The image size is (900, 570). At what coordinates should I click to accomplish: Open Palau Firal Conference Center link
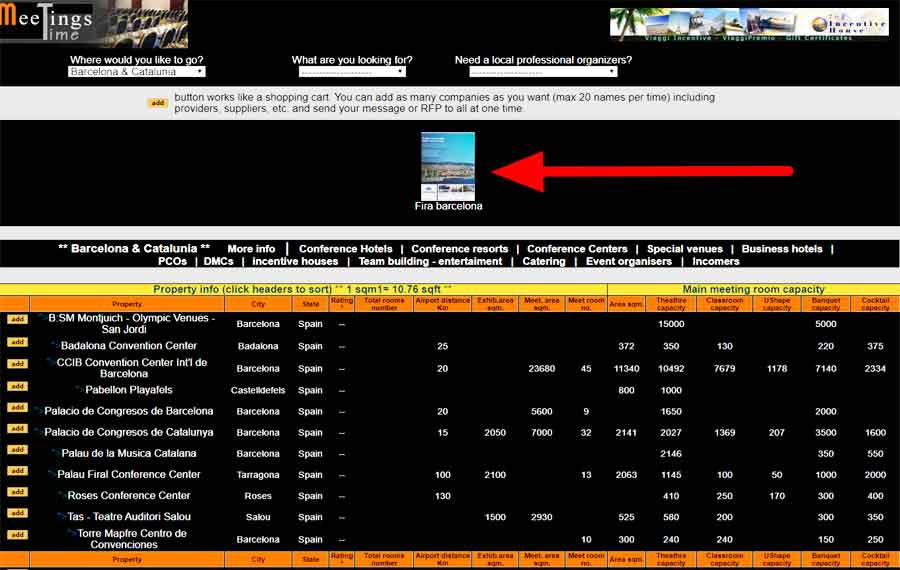(x=129, y=475)
